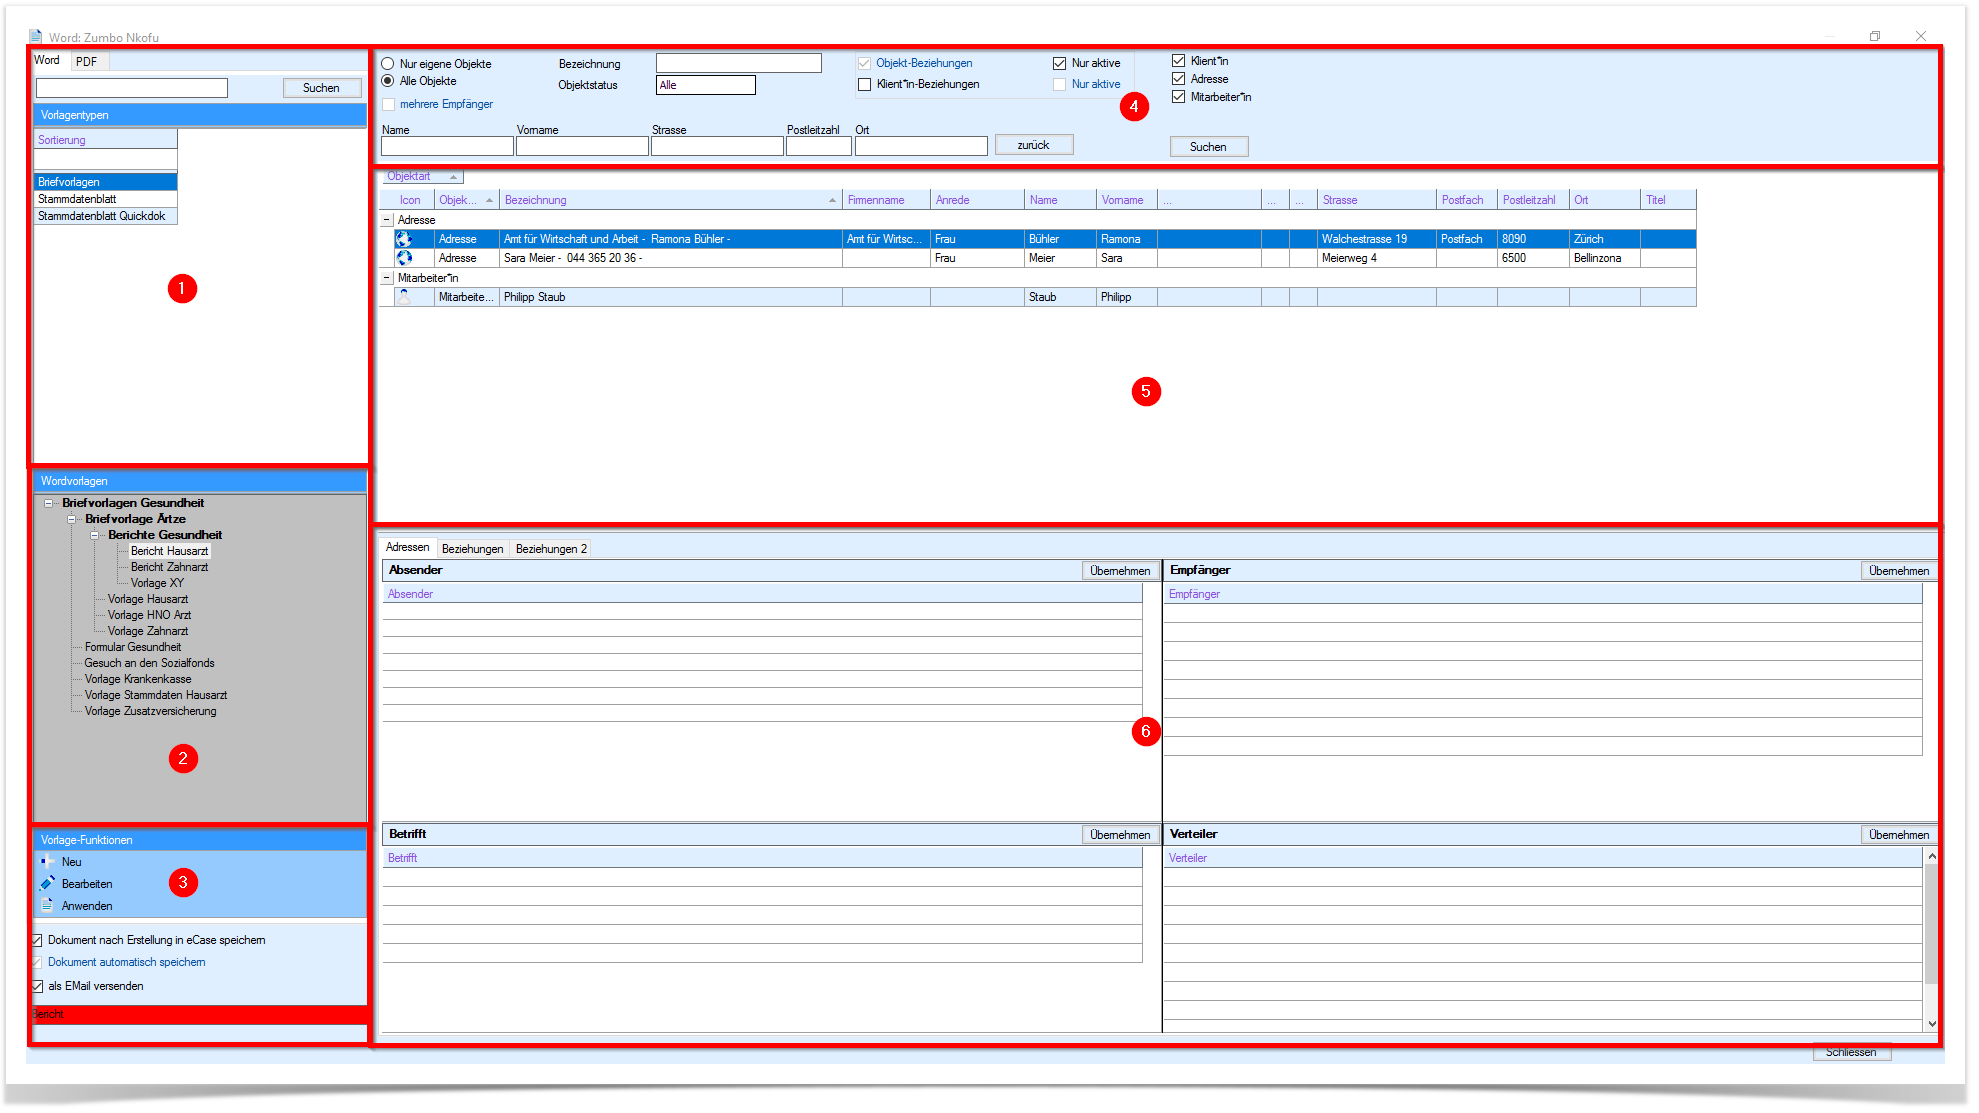Viewport: 1979px width, 1113px height.
Task: Select Vorlage Zusatzversicherung in the tree
Action: 151,711
